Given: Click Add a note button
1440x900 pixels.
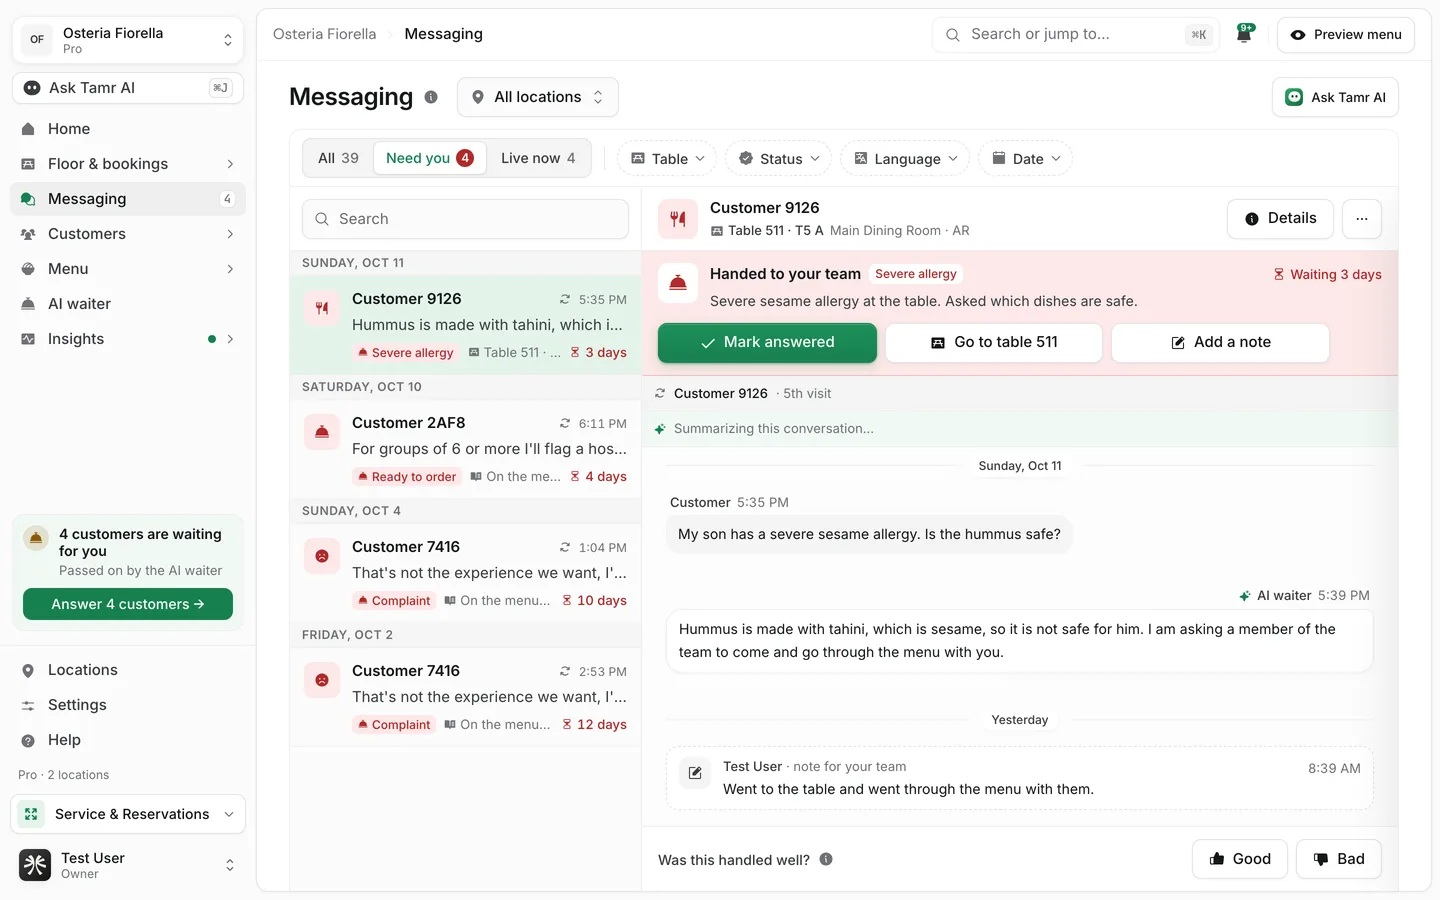Looking at the screenshot, I should 1221,342.
